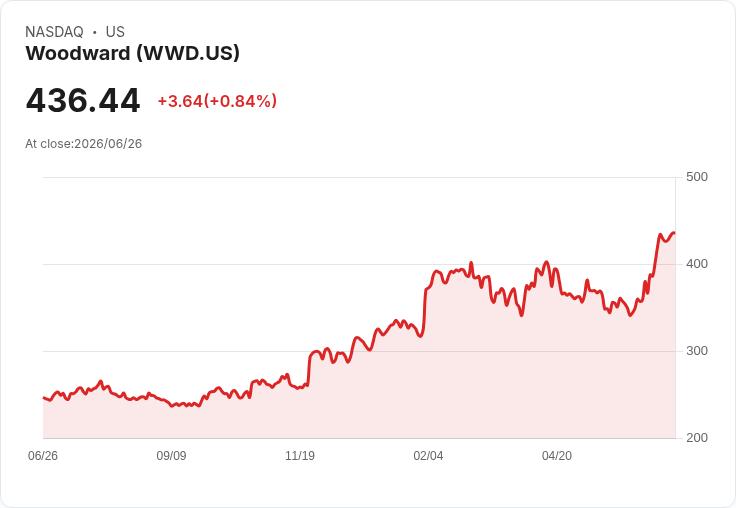Viewport: 736px width, 508px height.
Task: Click the 436.44 current price value
Action: 83,100
